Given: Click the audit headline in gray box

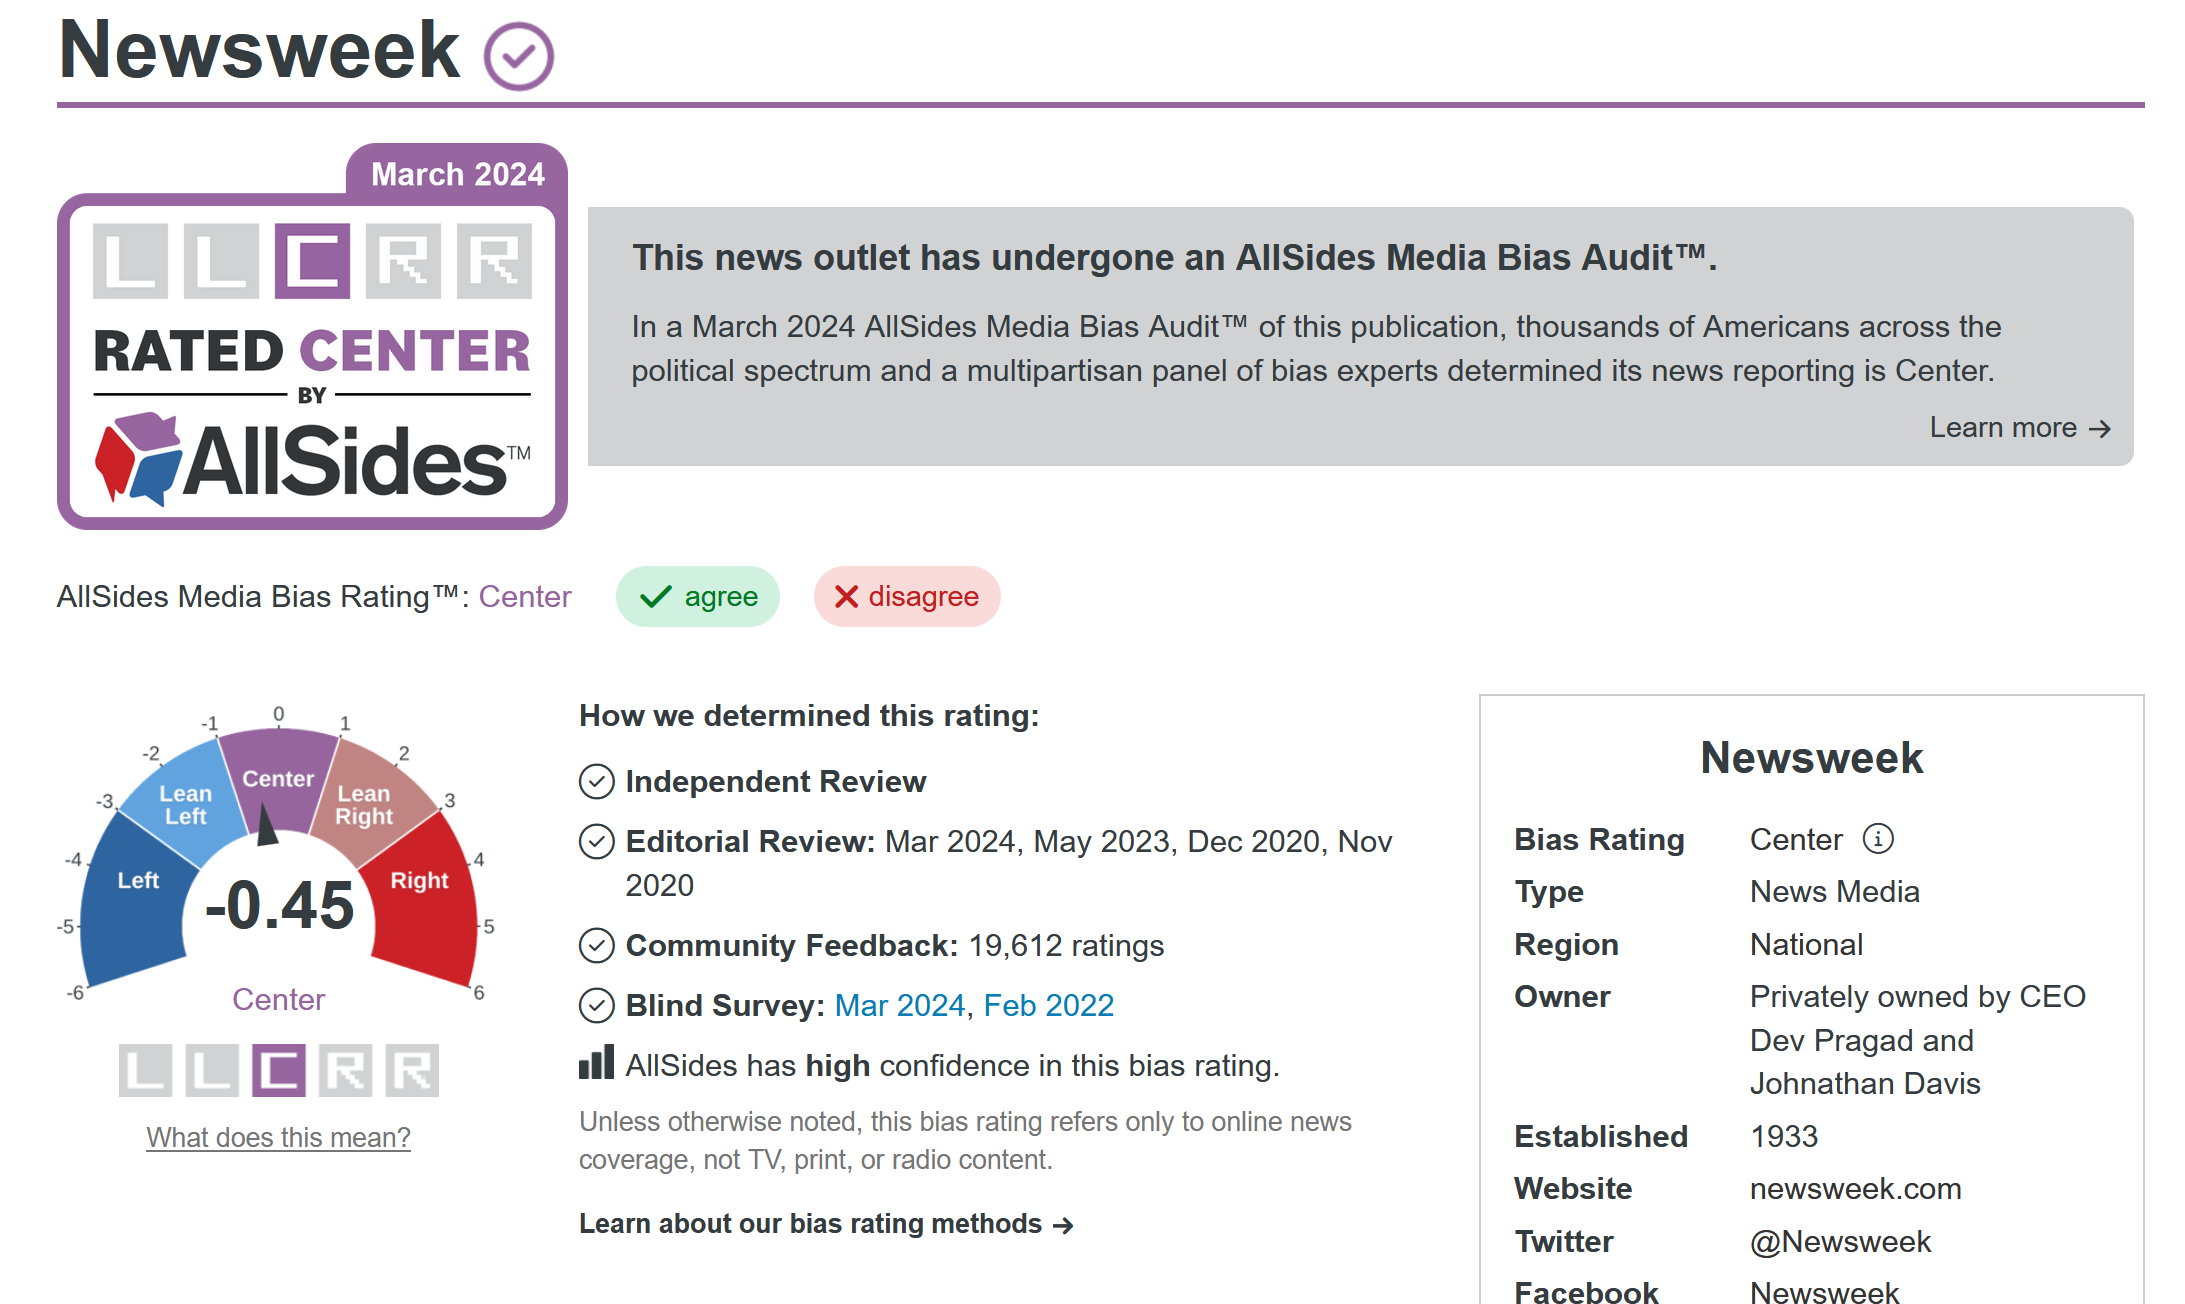Looking at the screenshot, I should click(1175, 258).
